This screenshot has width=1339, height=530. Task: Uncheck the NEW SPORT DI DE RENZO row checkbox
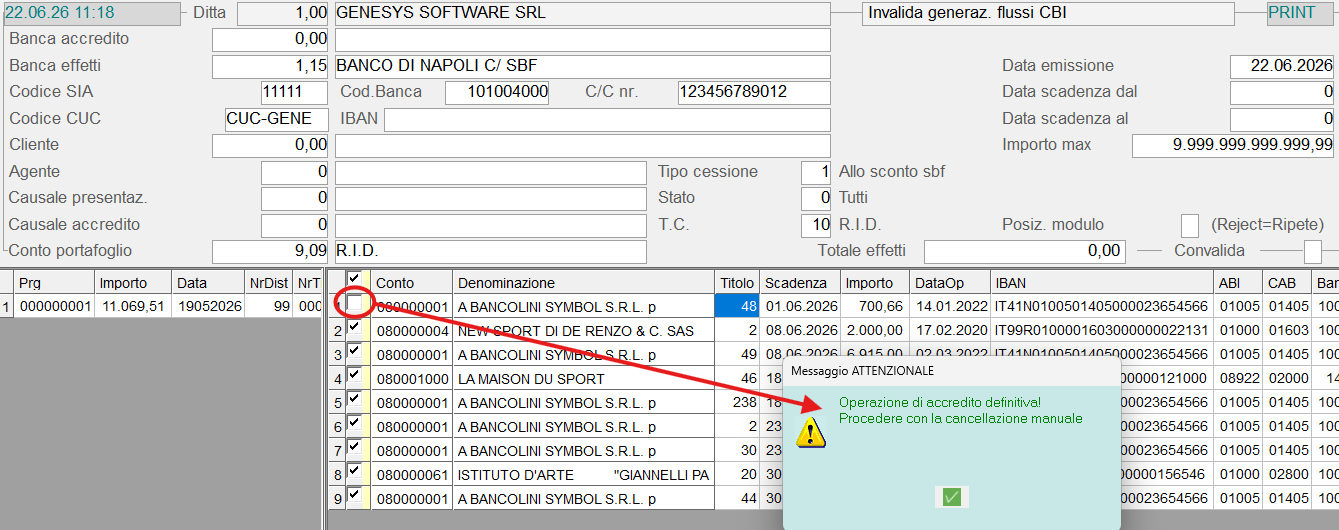(354, 328)
